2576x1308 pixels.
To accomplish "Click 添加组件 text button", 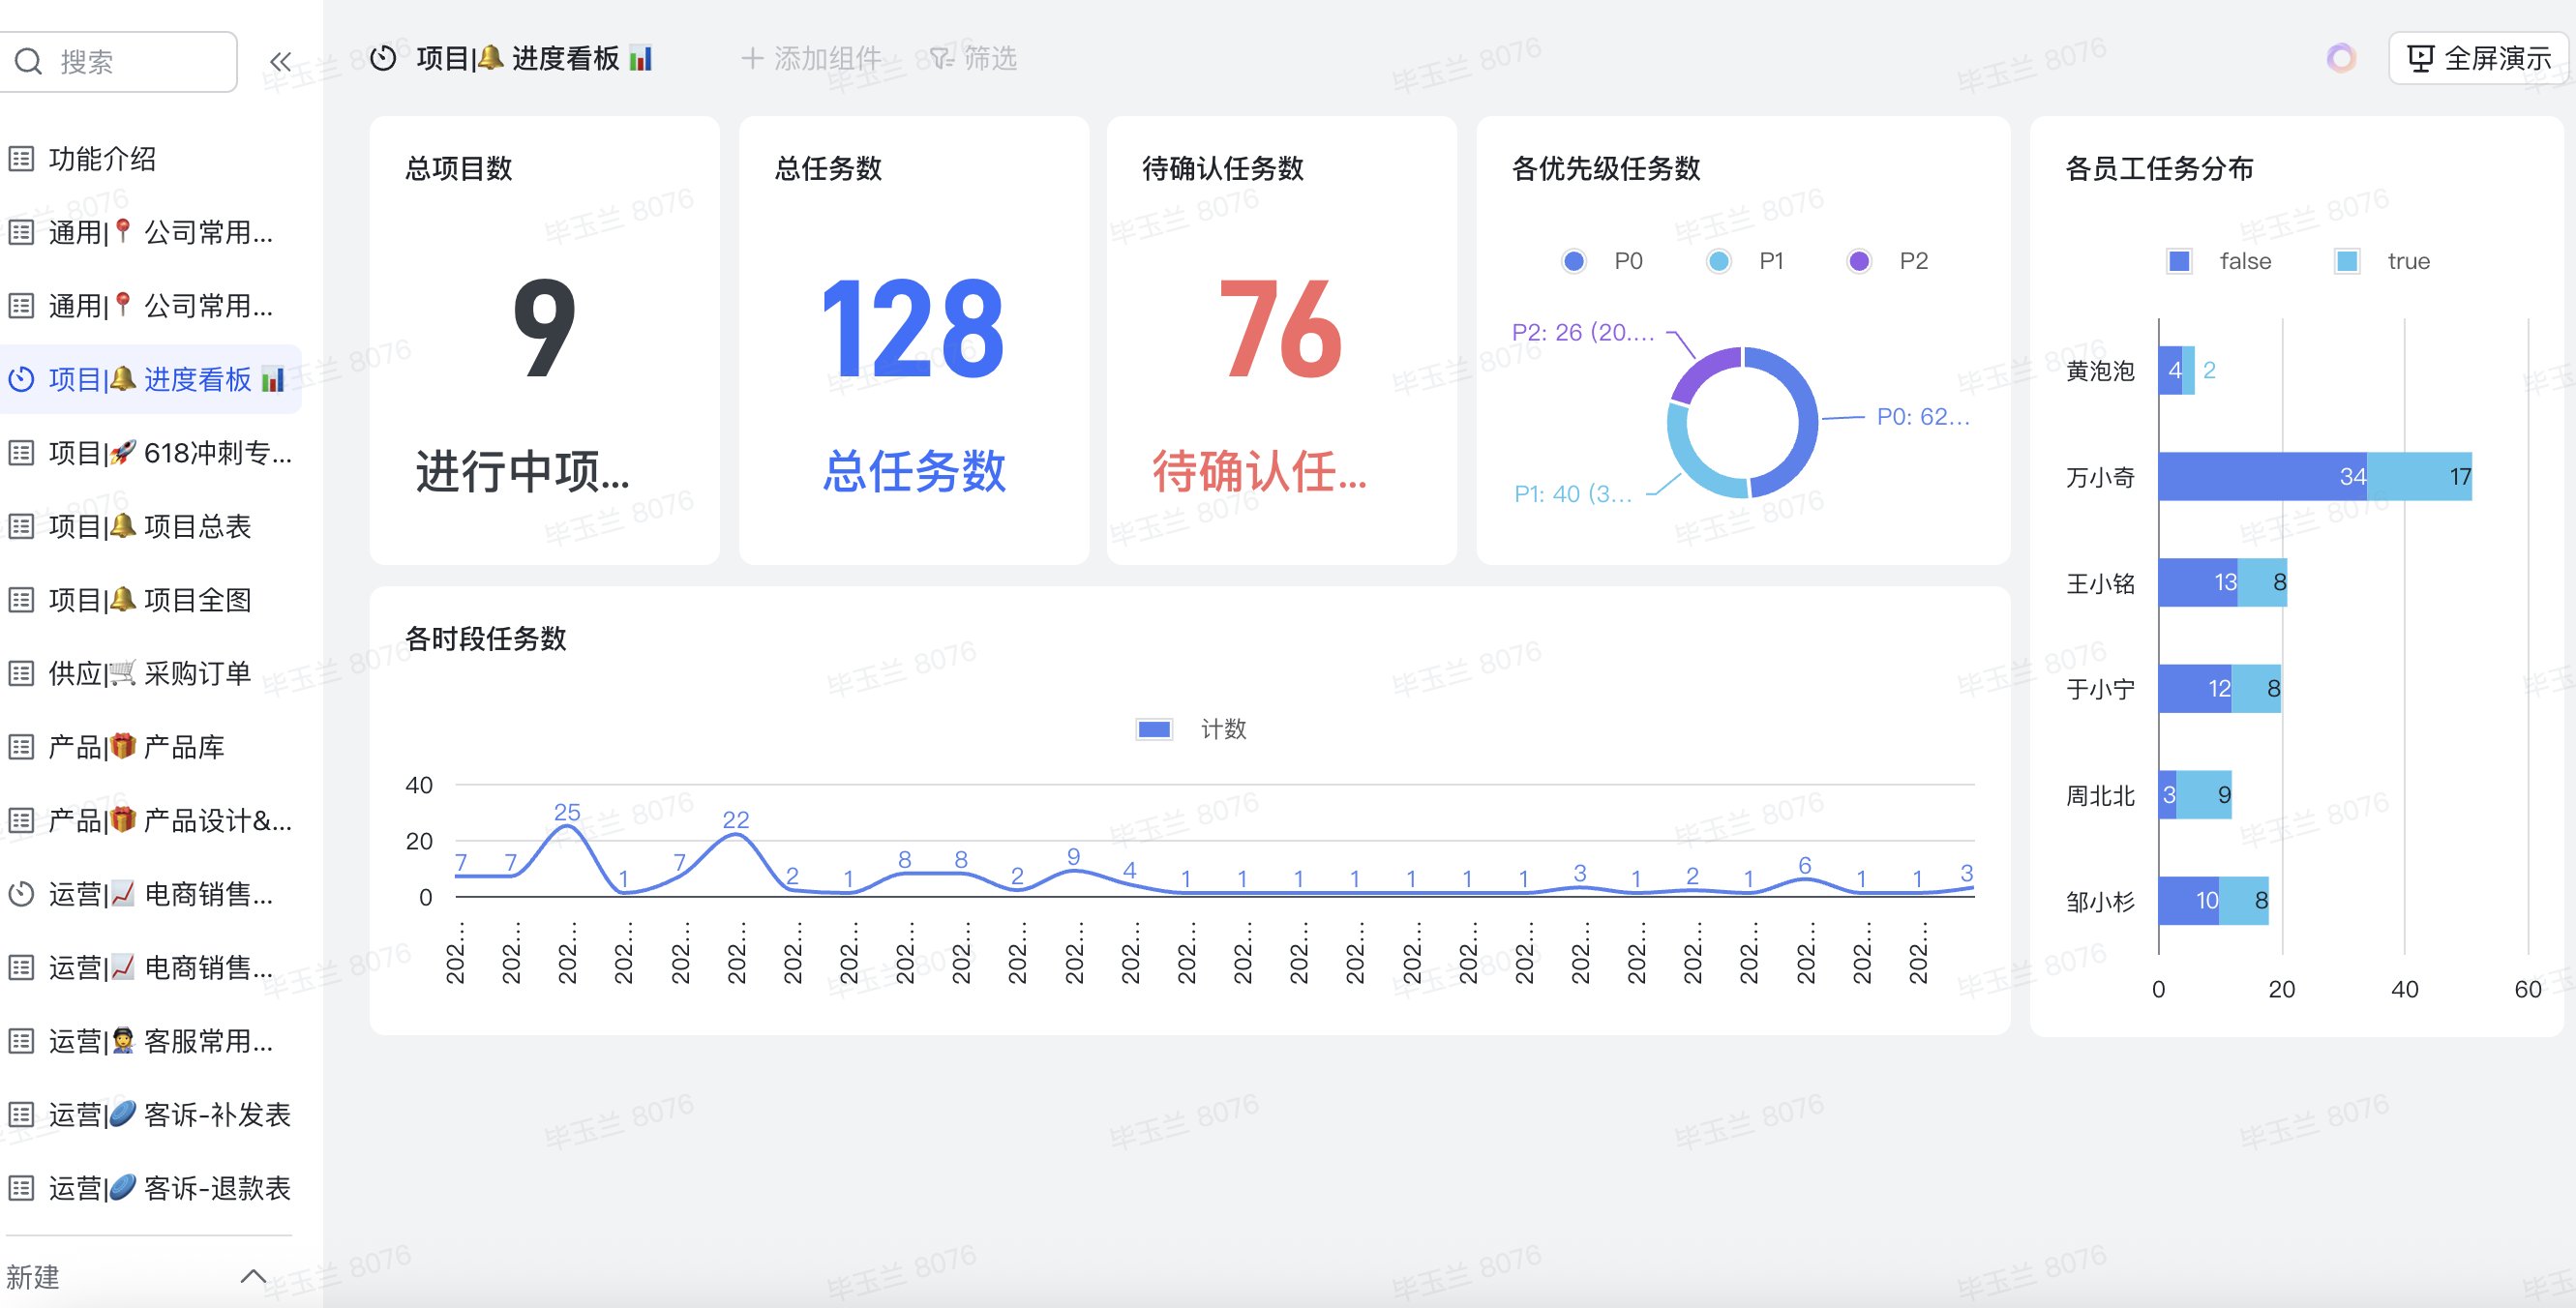I will pos(827,59).
